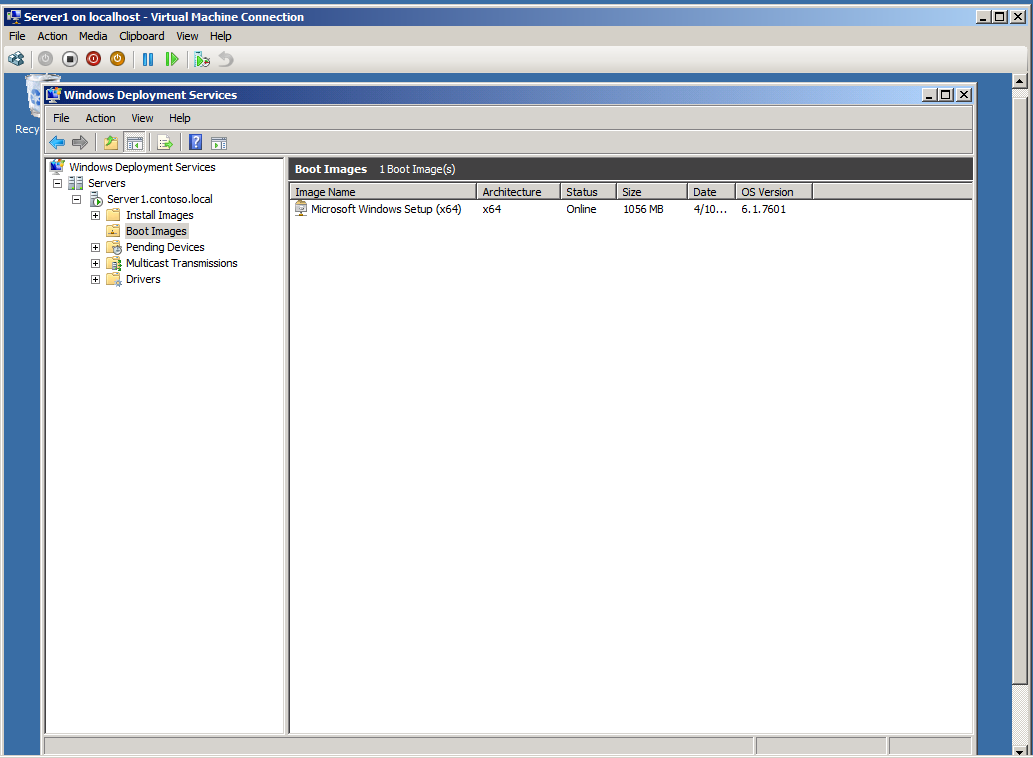This screenshot has width=1033, height=758.
Task: Open WDS console Action menu
Action: point(100,118)
